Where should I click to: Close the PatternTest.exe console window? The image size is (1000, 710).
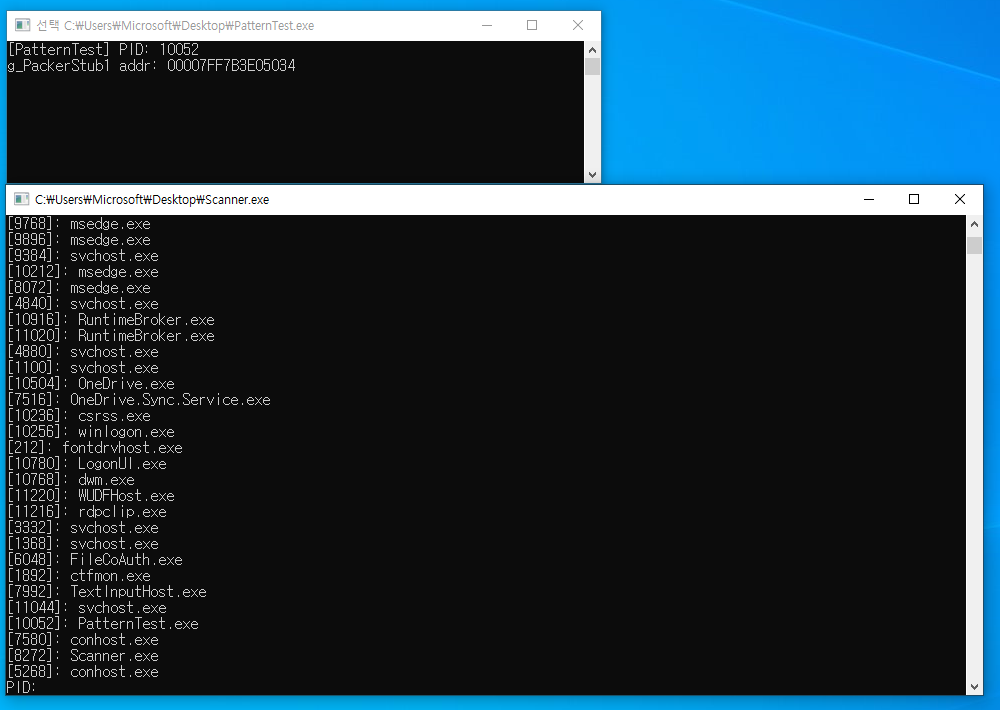click(x=578, y=26)
